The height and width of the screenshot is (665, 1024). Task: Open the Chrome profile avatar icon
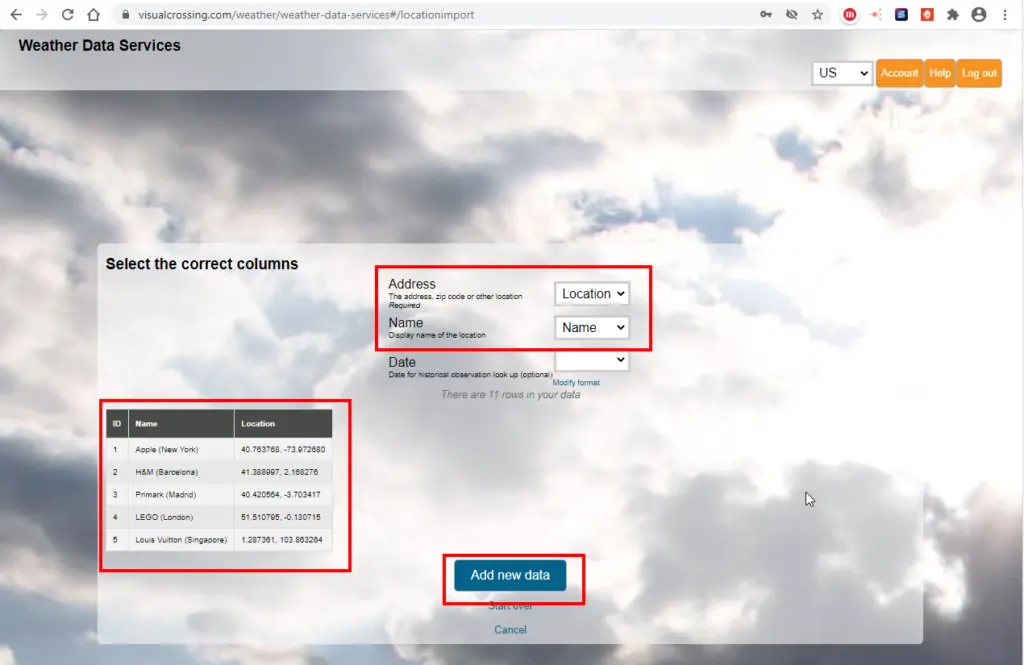point(978,15)
